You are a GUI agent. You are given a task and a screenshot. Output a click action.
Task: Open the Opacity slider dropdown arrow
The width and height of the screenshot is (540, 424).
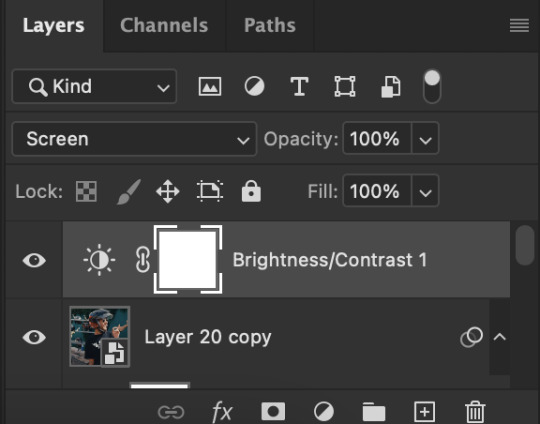point(425,139)
